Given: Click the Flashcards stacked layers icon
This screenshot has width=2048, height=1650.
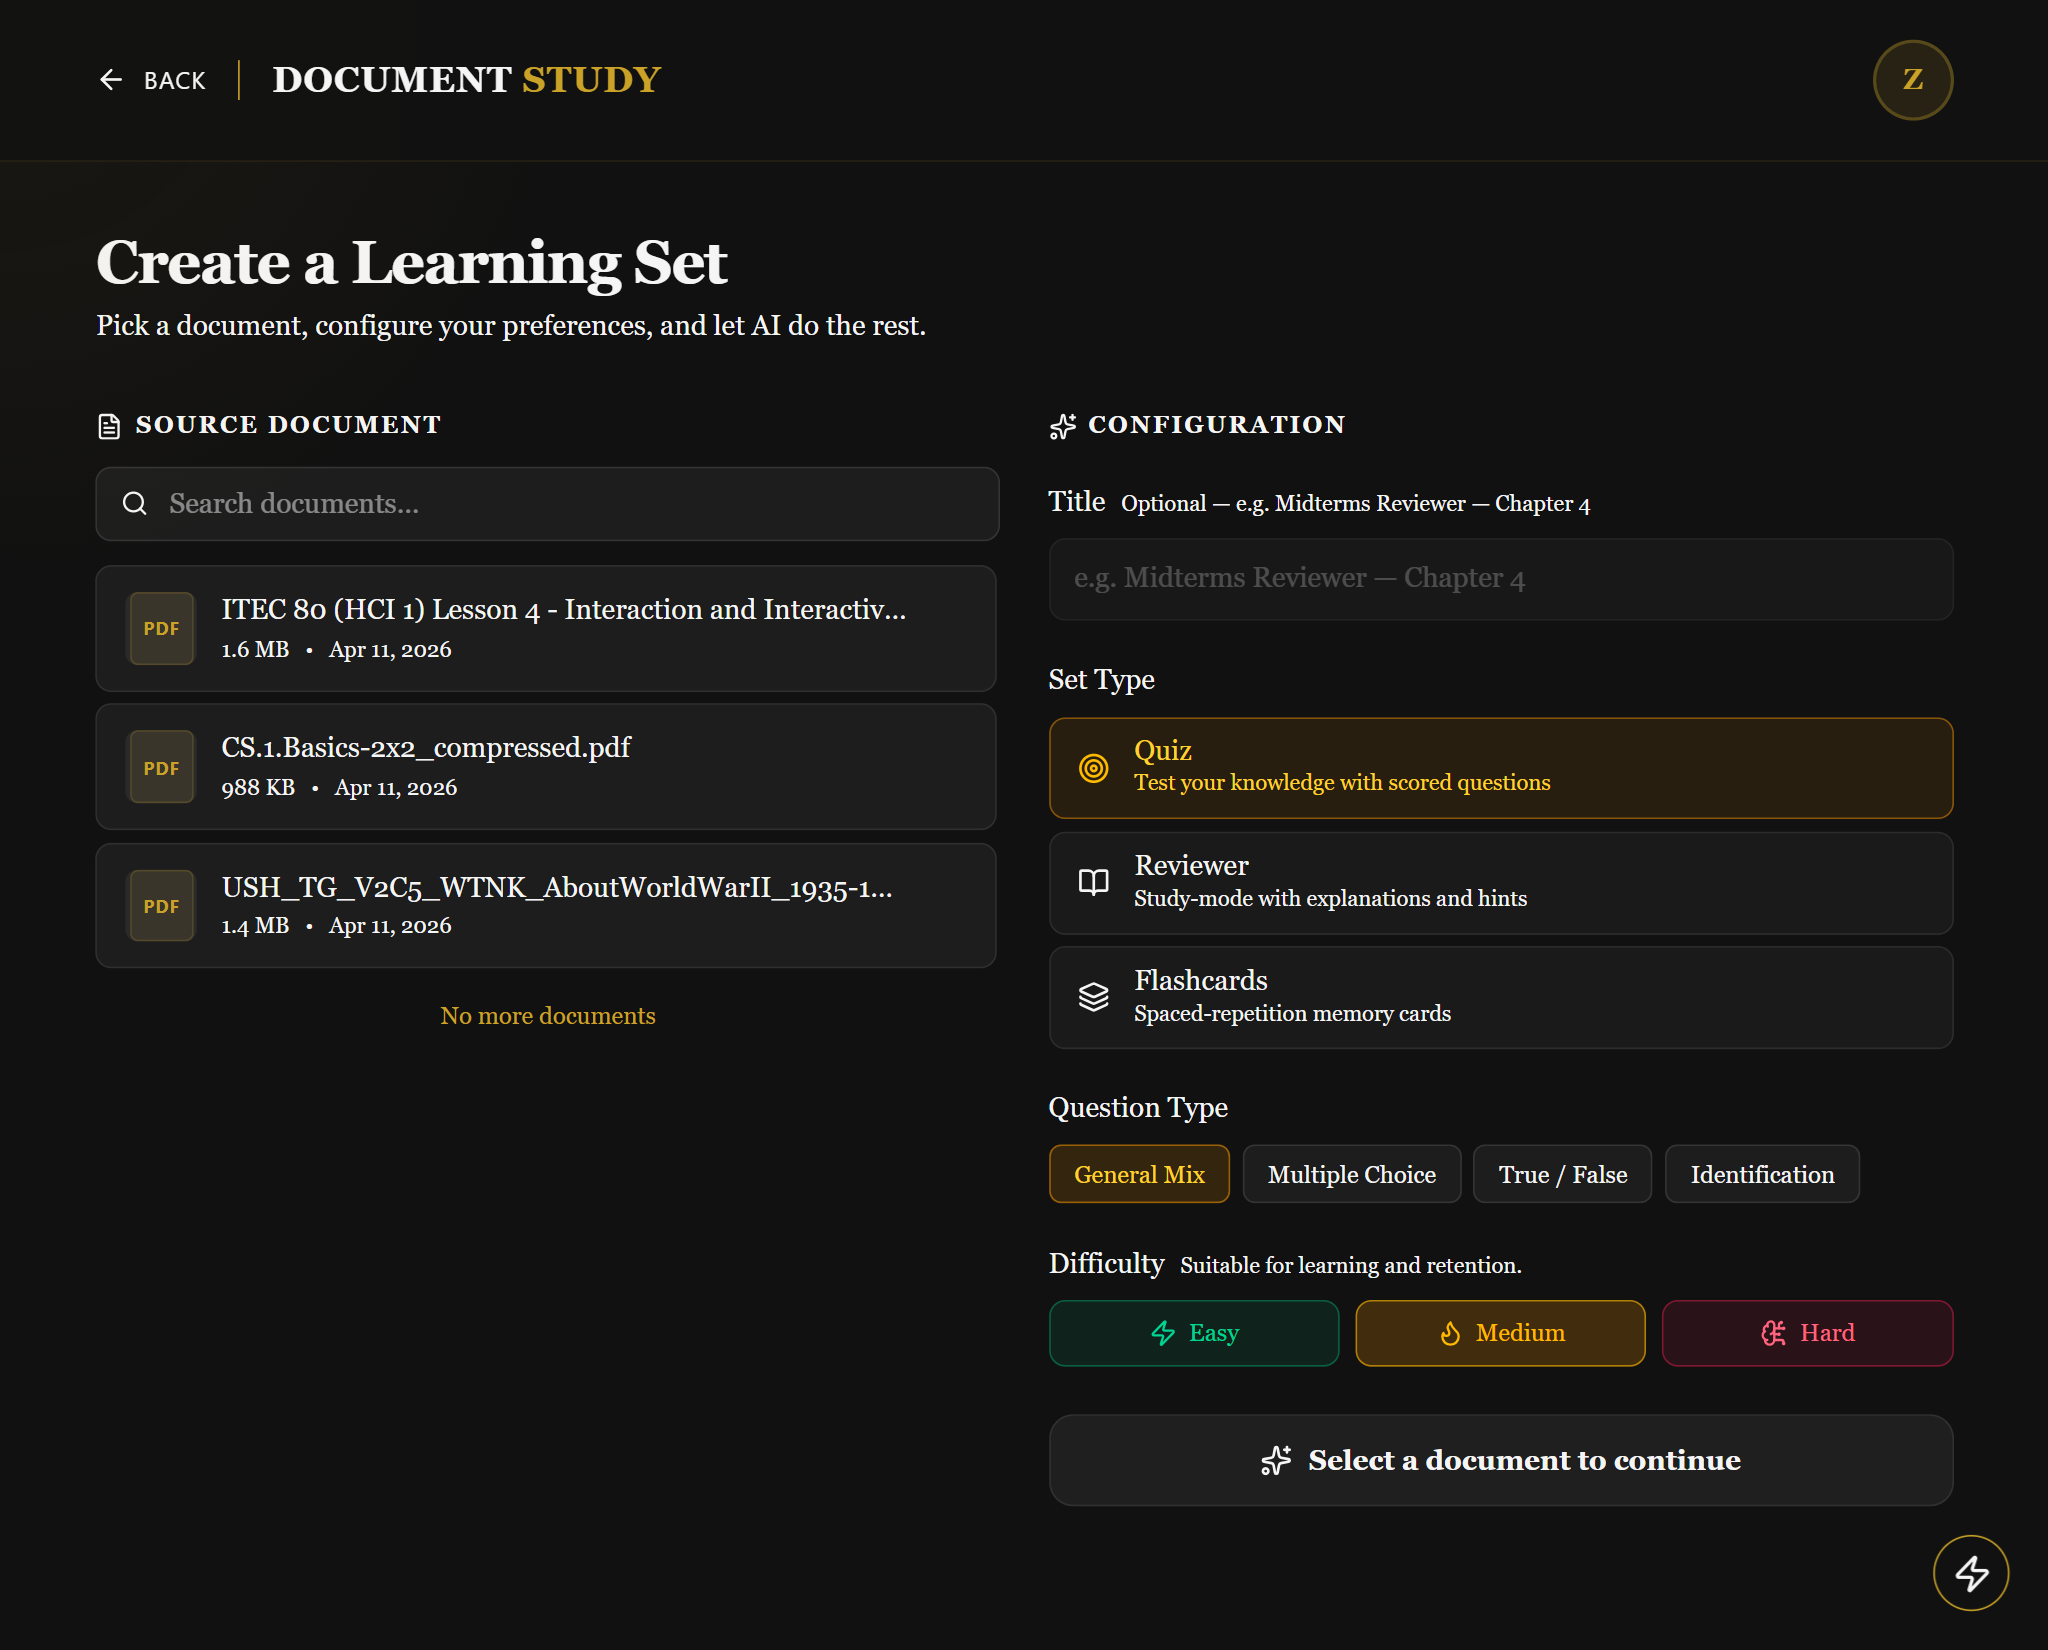Looking at the screenshot, I should (x=1093, y=997).
